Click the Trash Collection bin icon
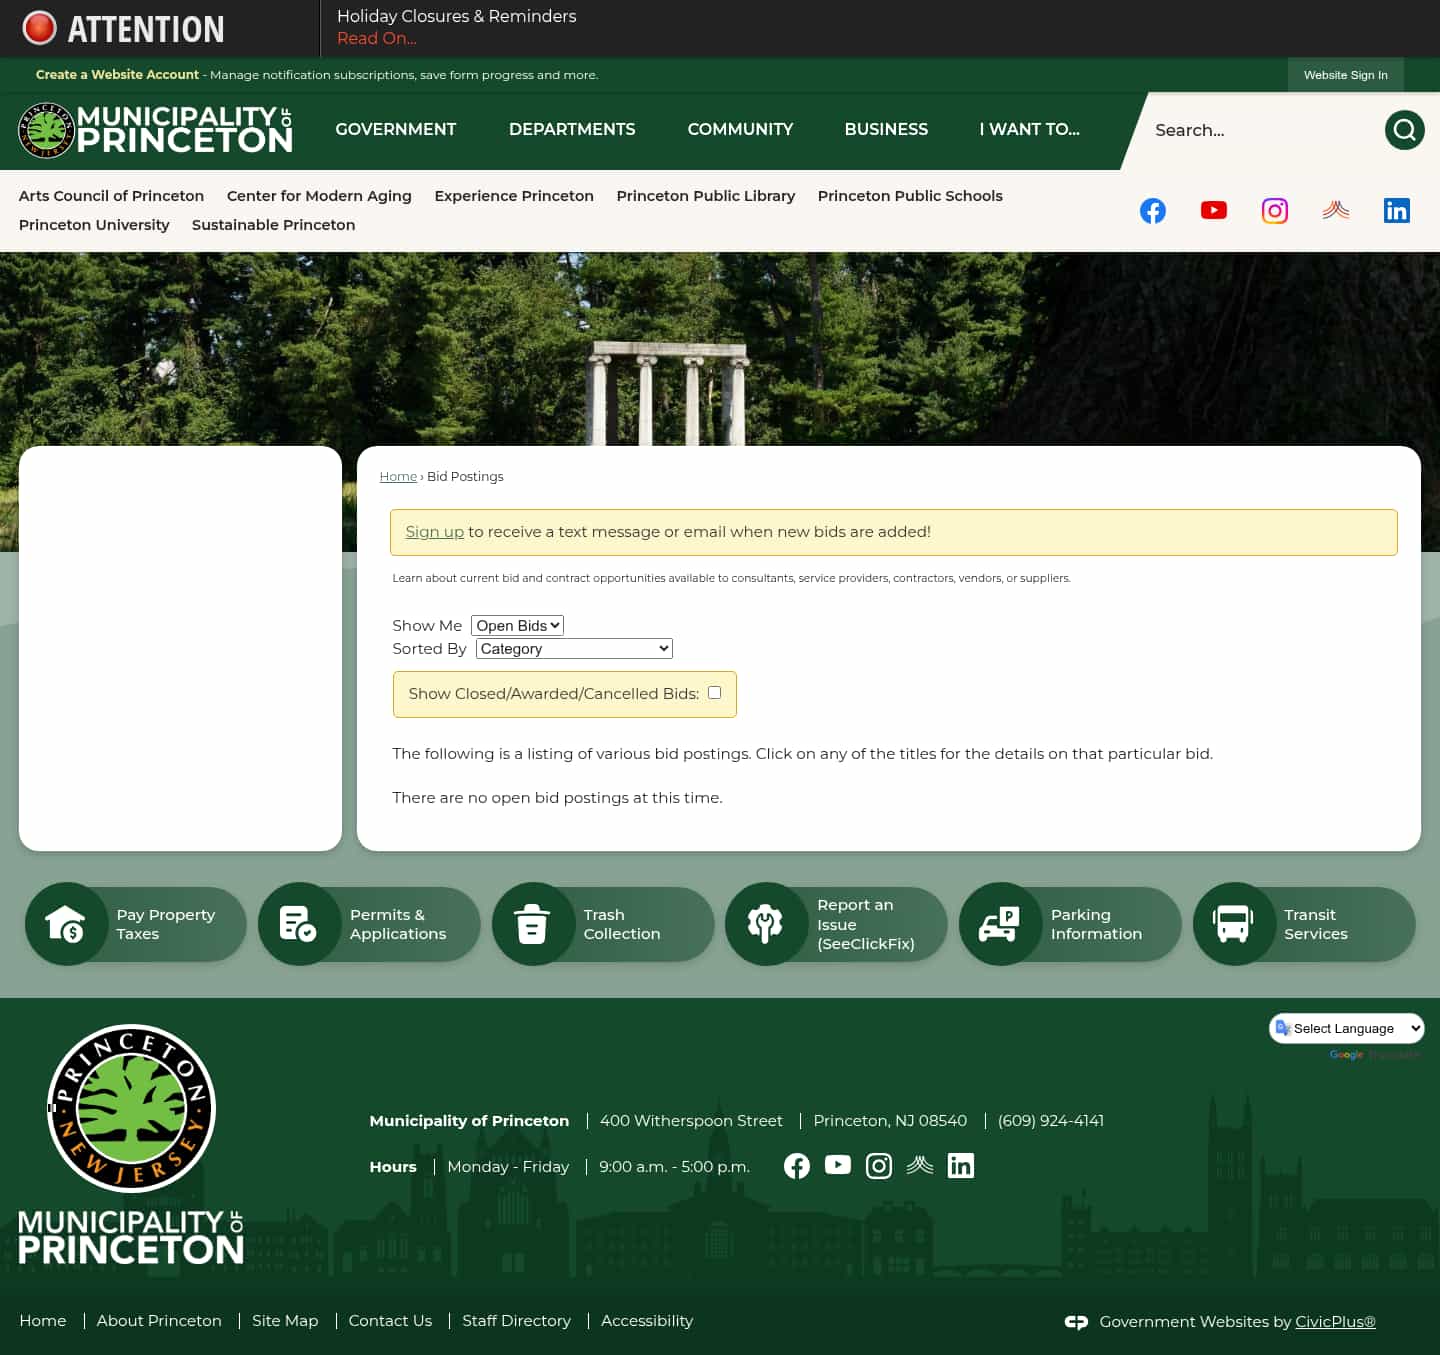Image resolution: width=1440 pixels, height=1355 pixels. tap(533, 923)
